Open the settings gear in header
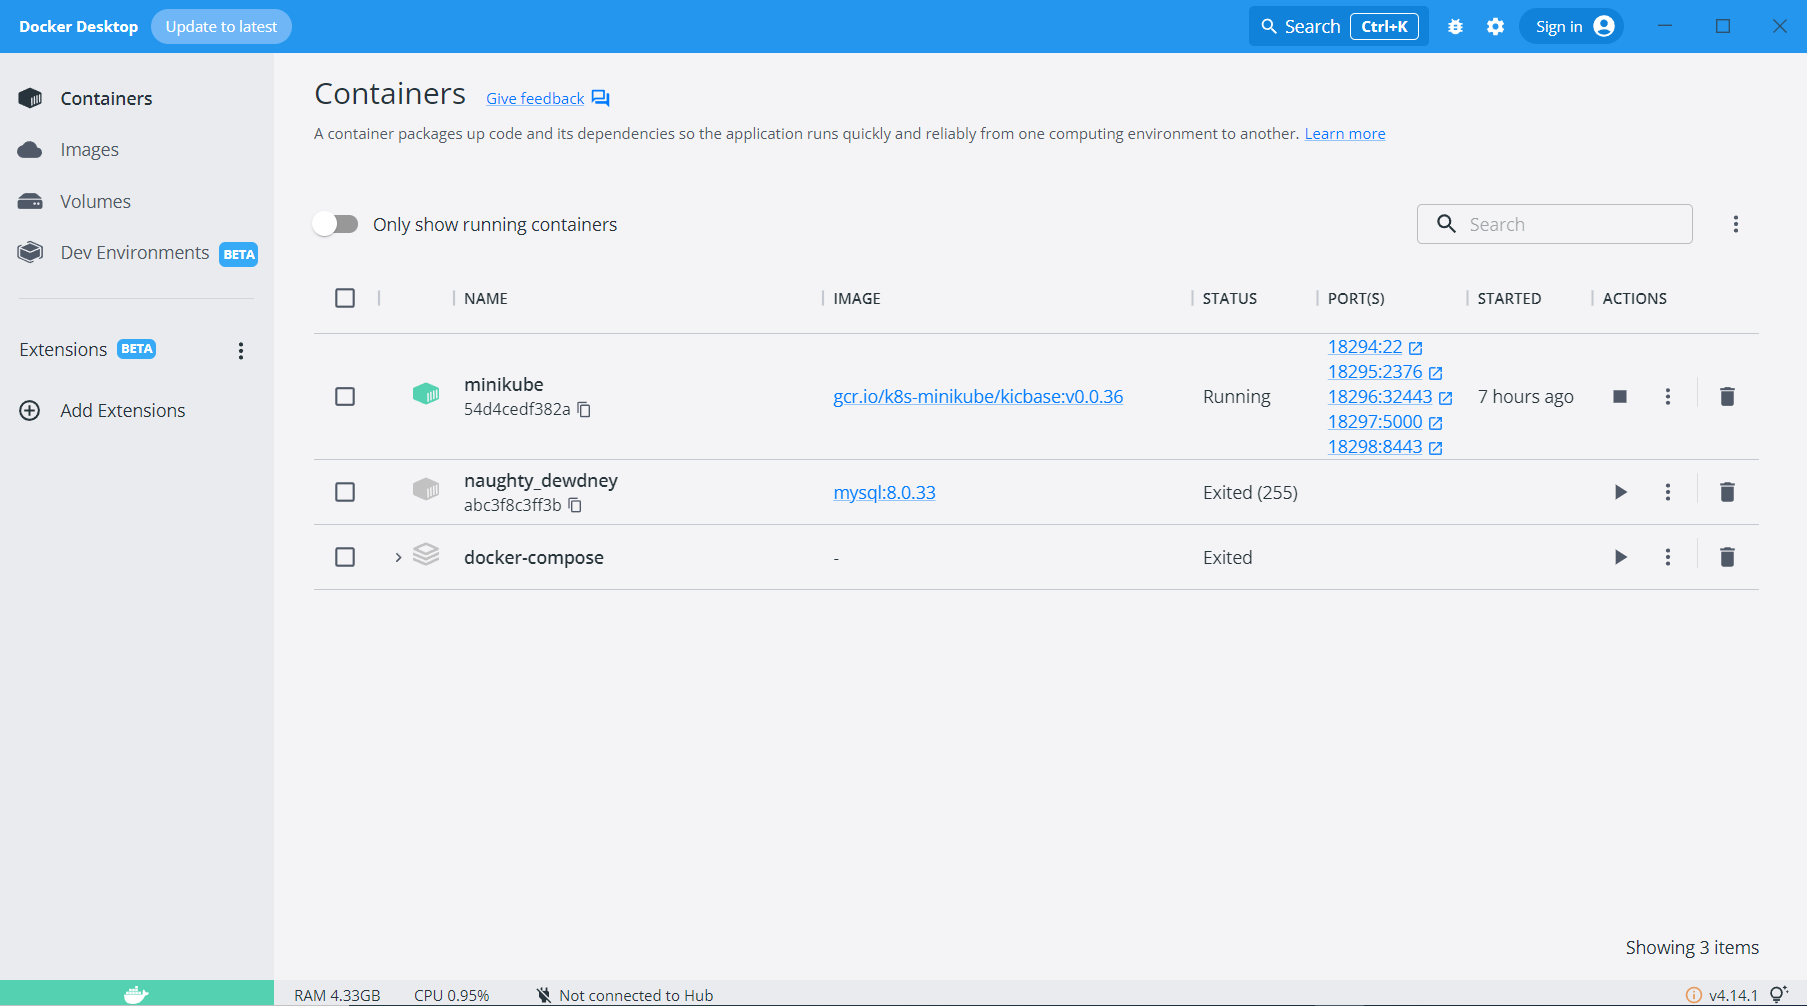 coord(1495,27)
